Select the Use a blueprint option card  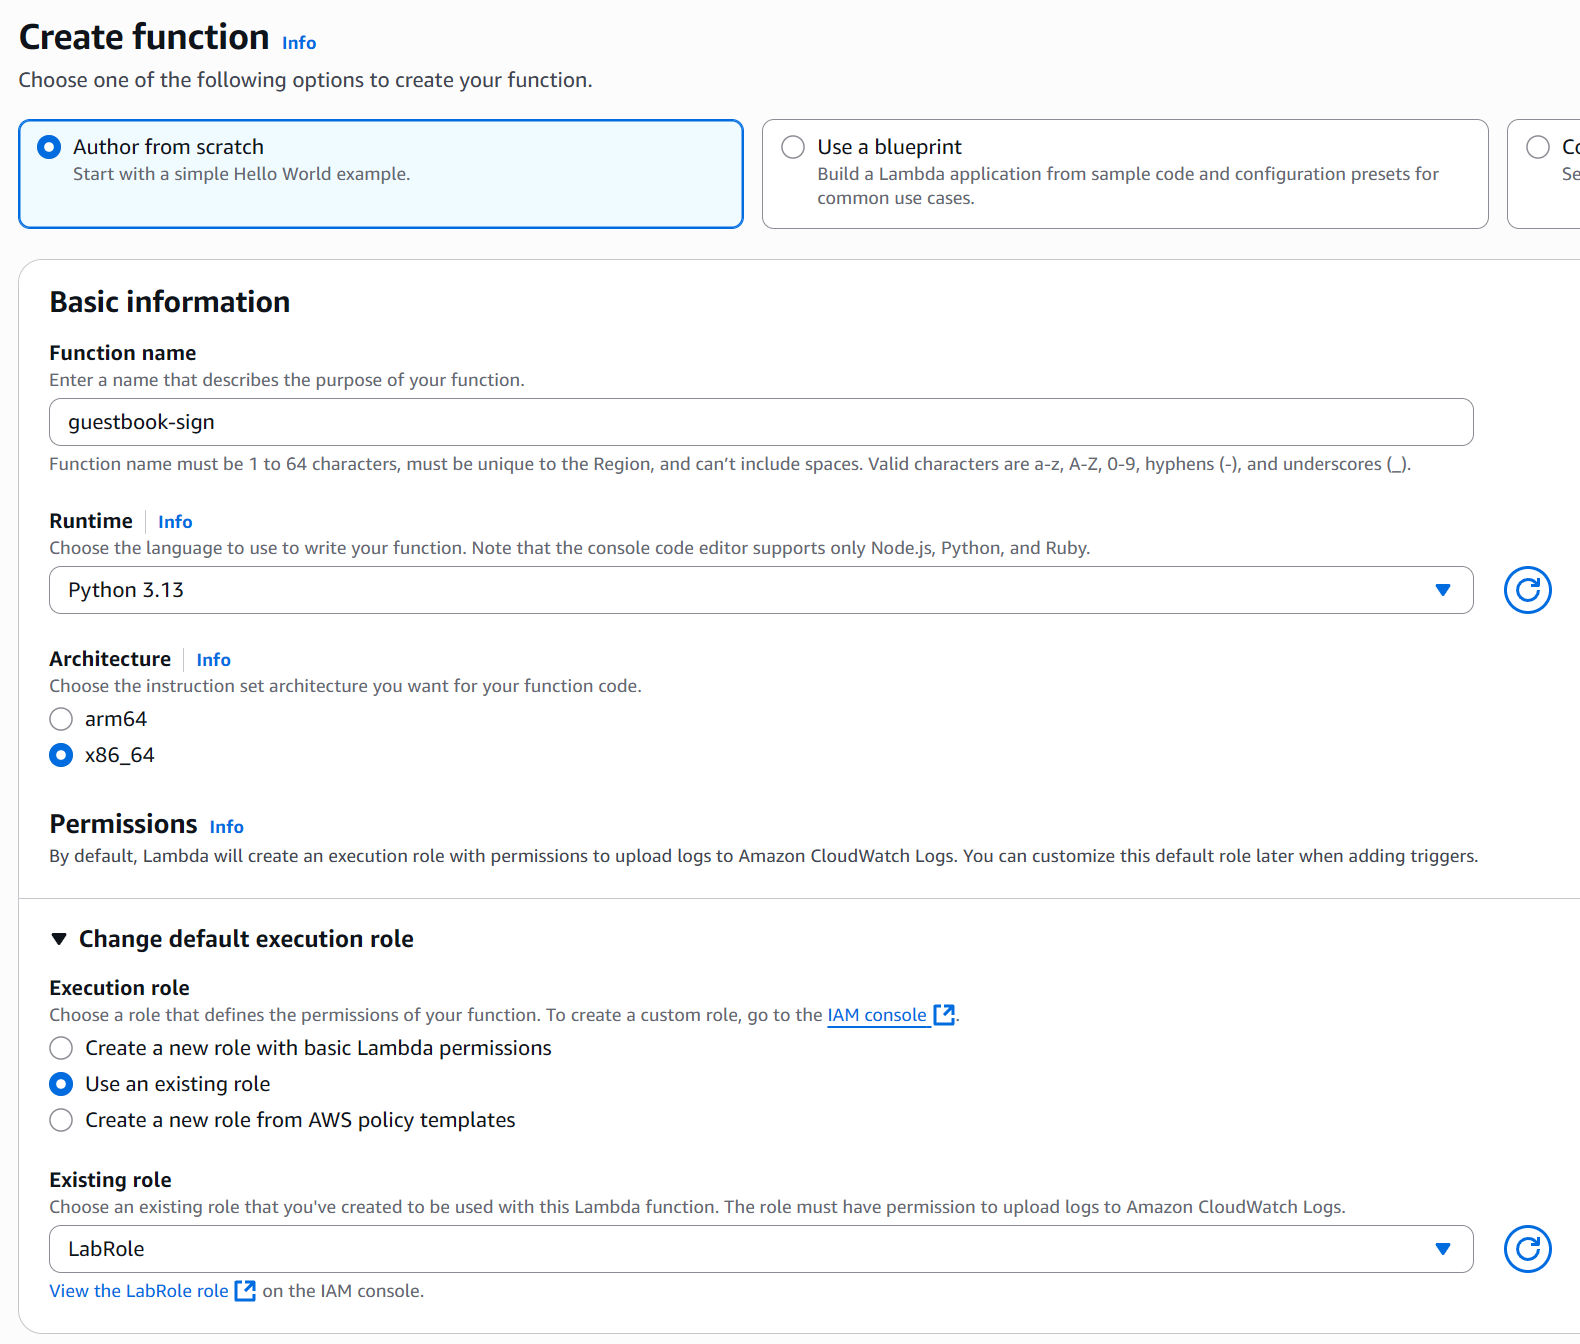click(1124, 174)
